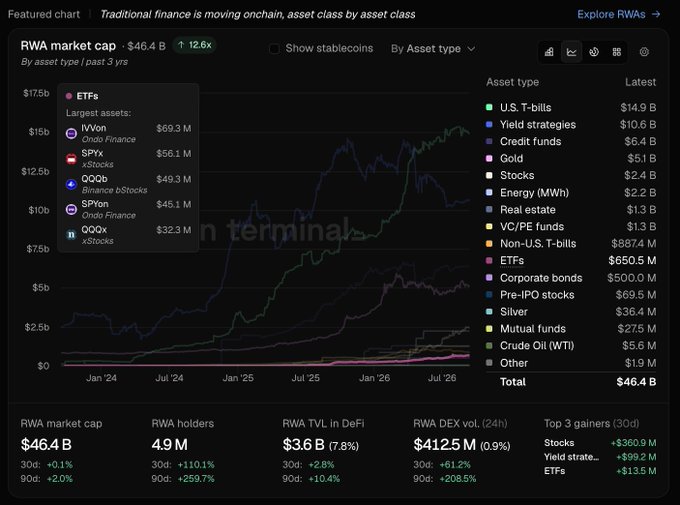
Task: Switch to the pie chart view
Action: click(594, 52)
